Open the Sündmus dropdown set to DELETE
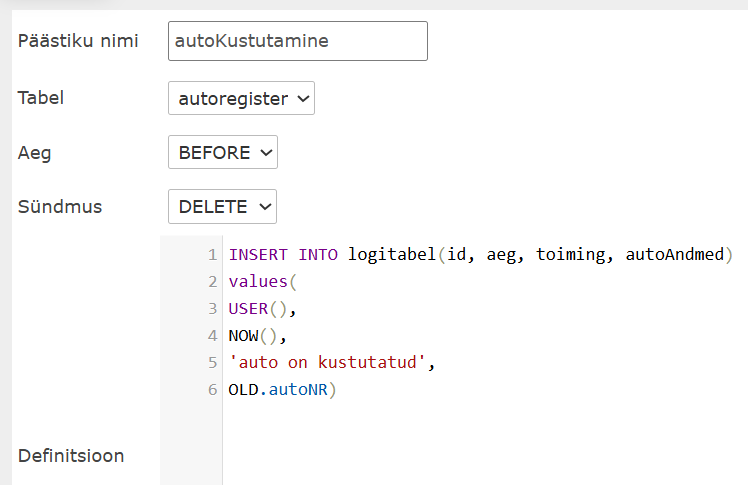The image size is (748, 485). click(x=222, y=207)
